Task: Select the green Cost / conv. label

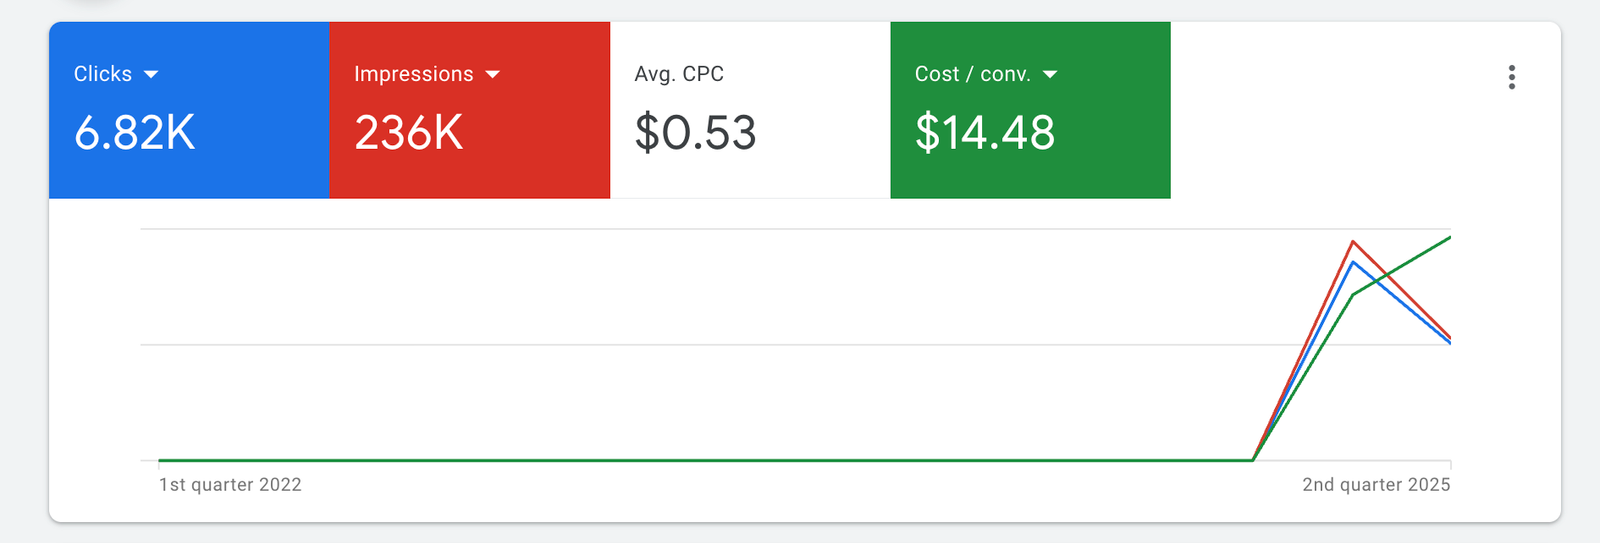Action: pyautogui.click(x=973, y=74)
